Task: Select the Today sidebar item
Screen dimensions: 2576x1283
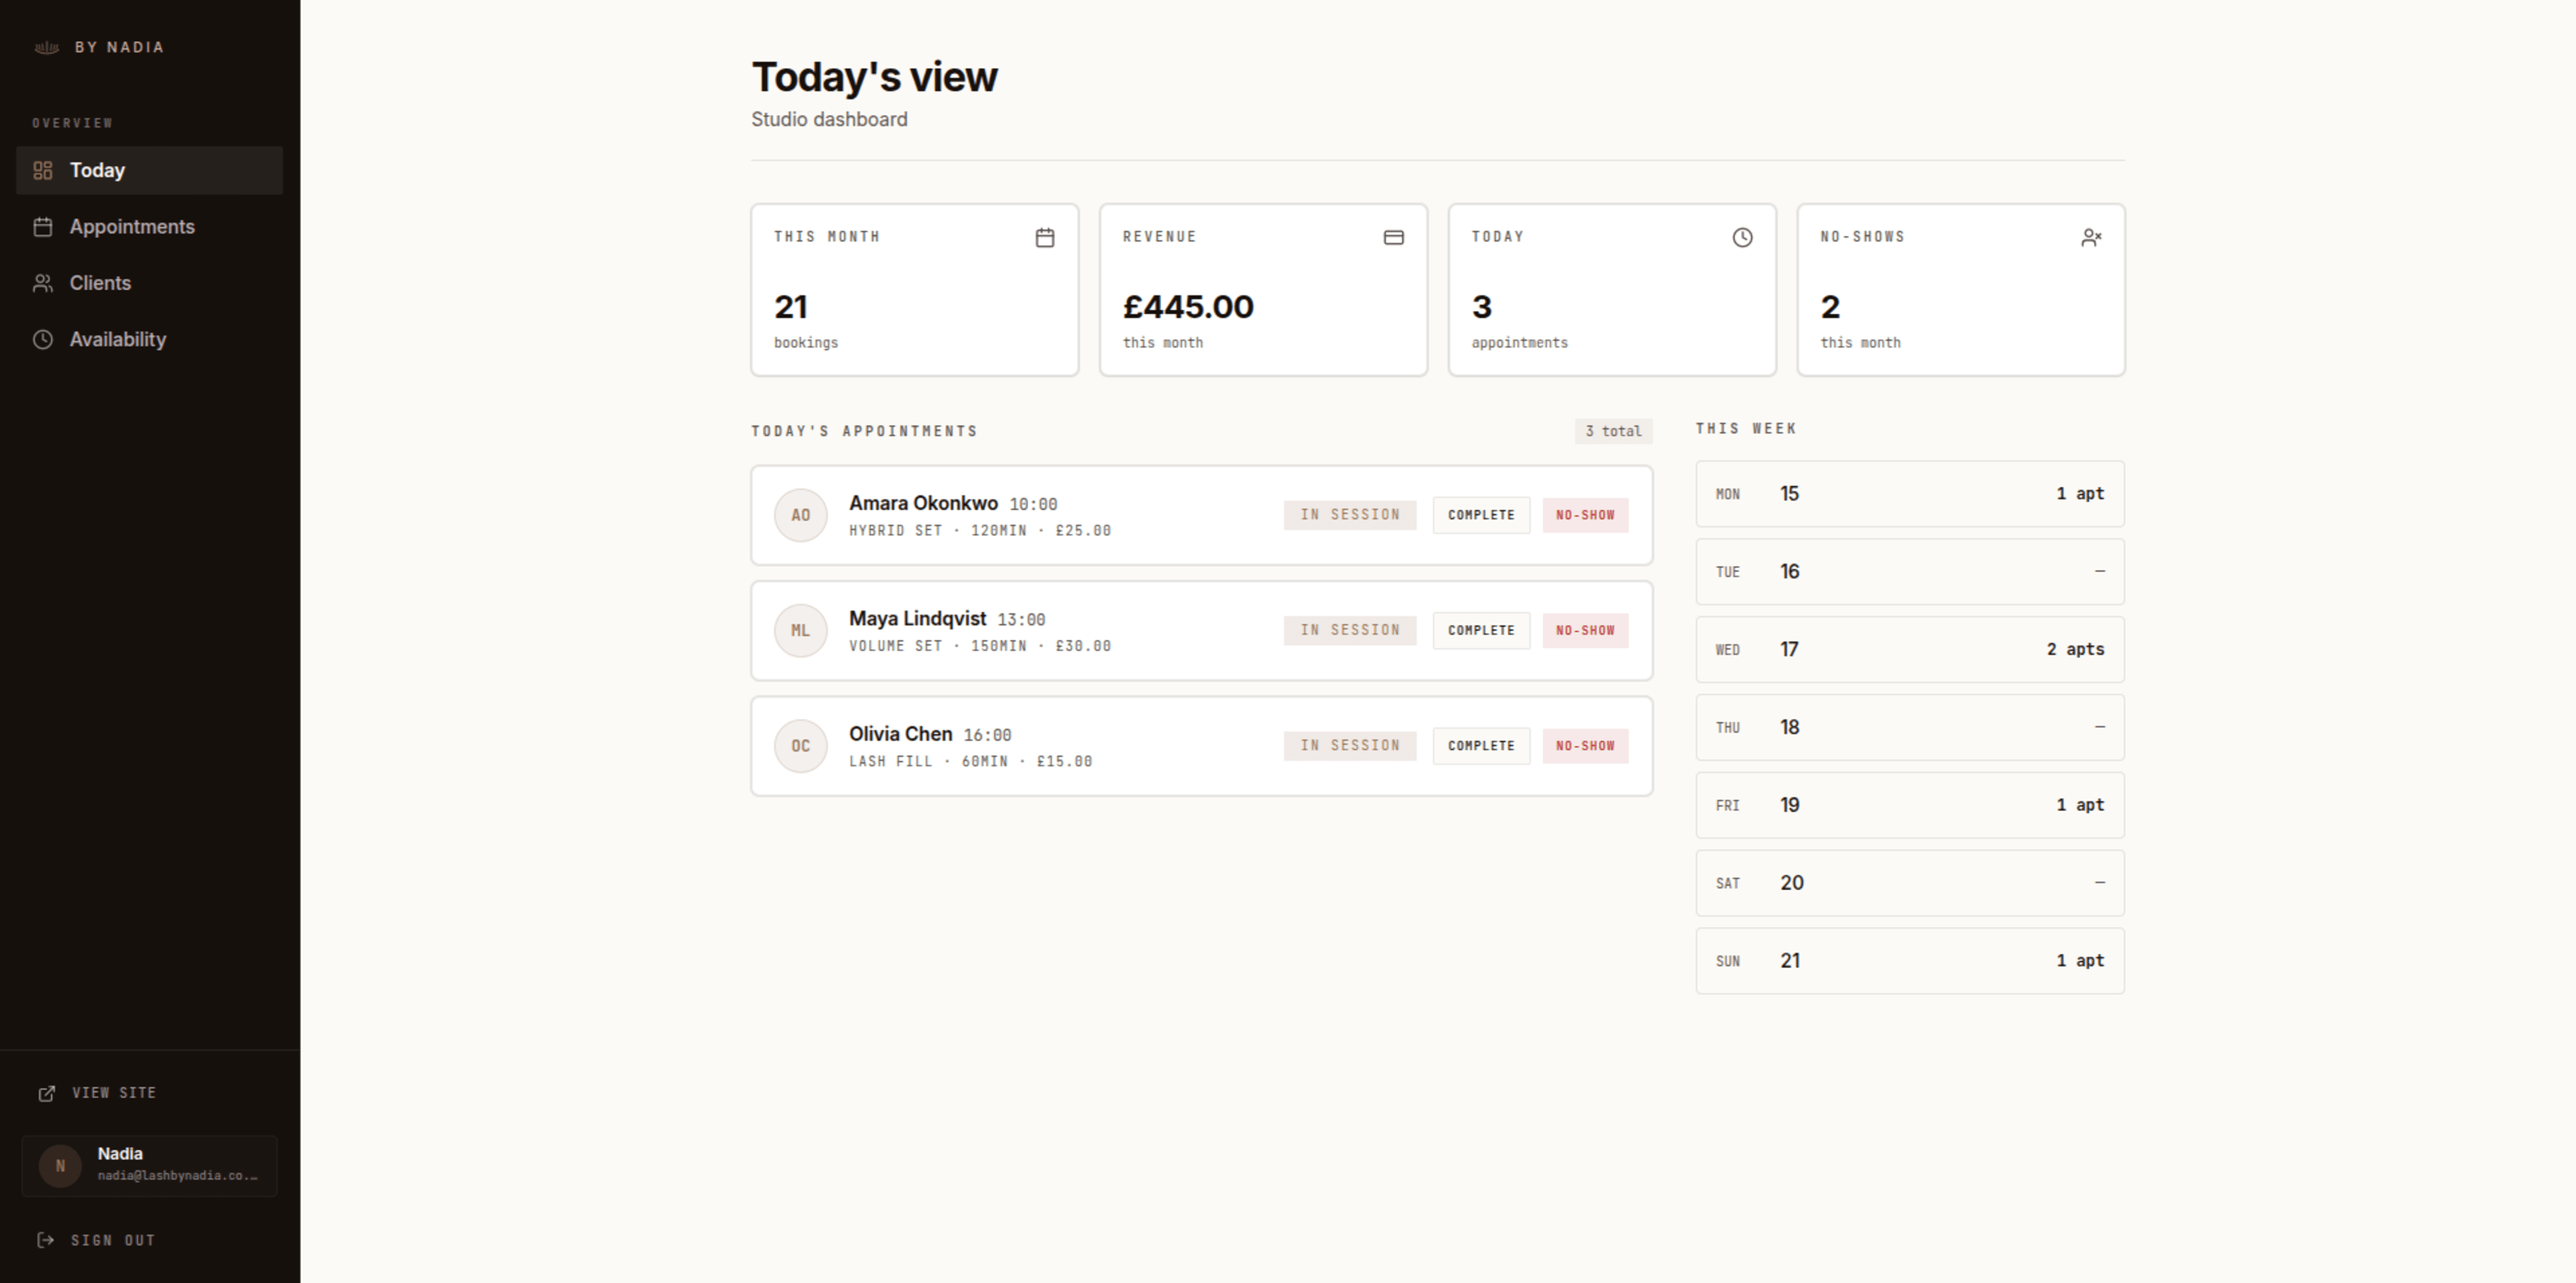Action: 149,170
